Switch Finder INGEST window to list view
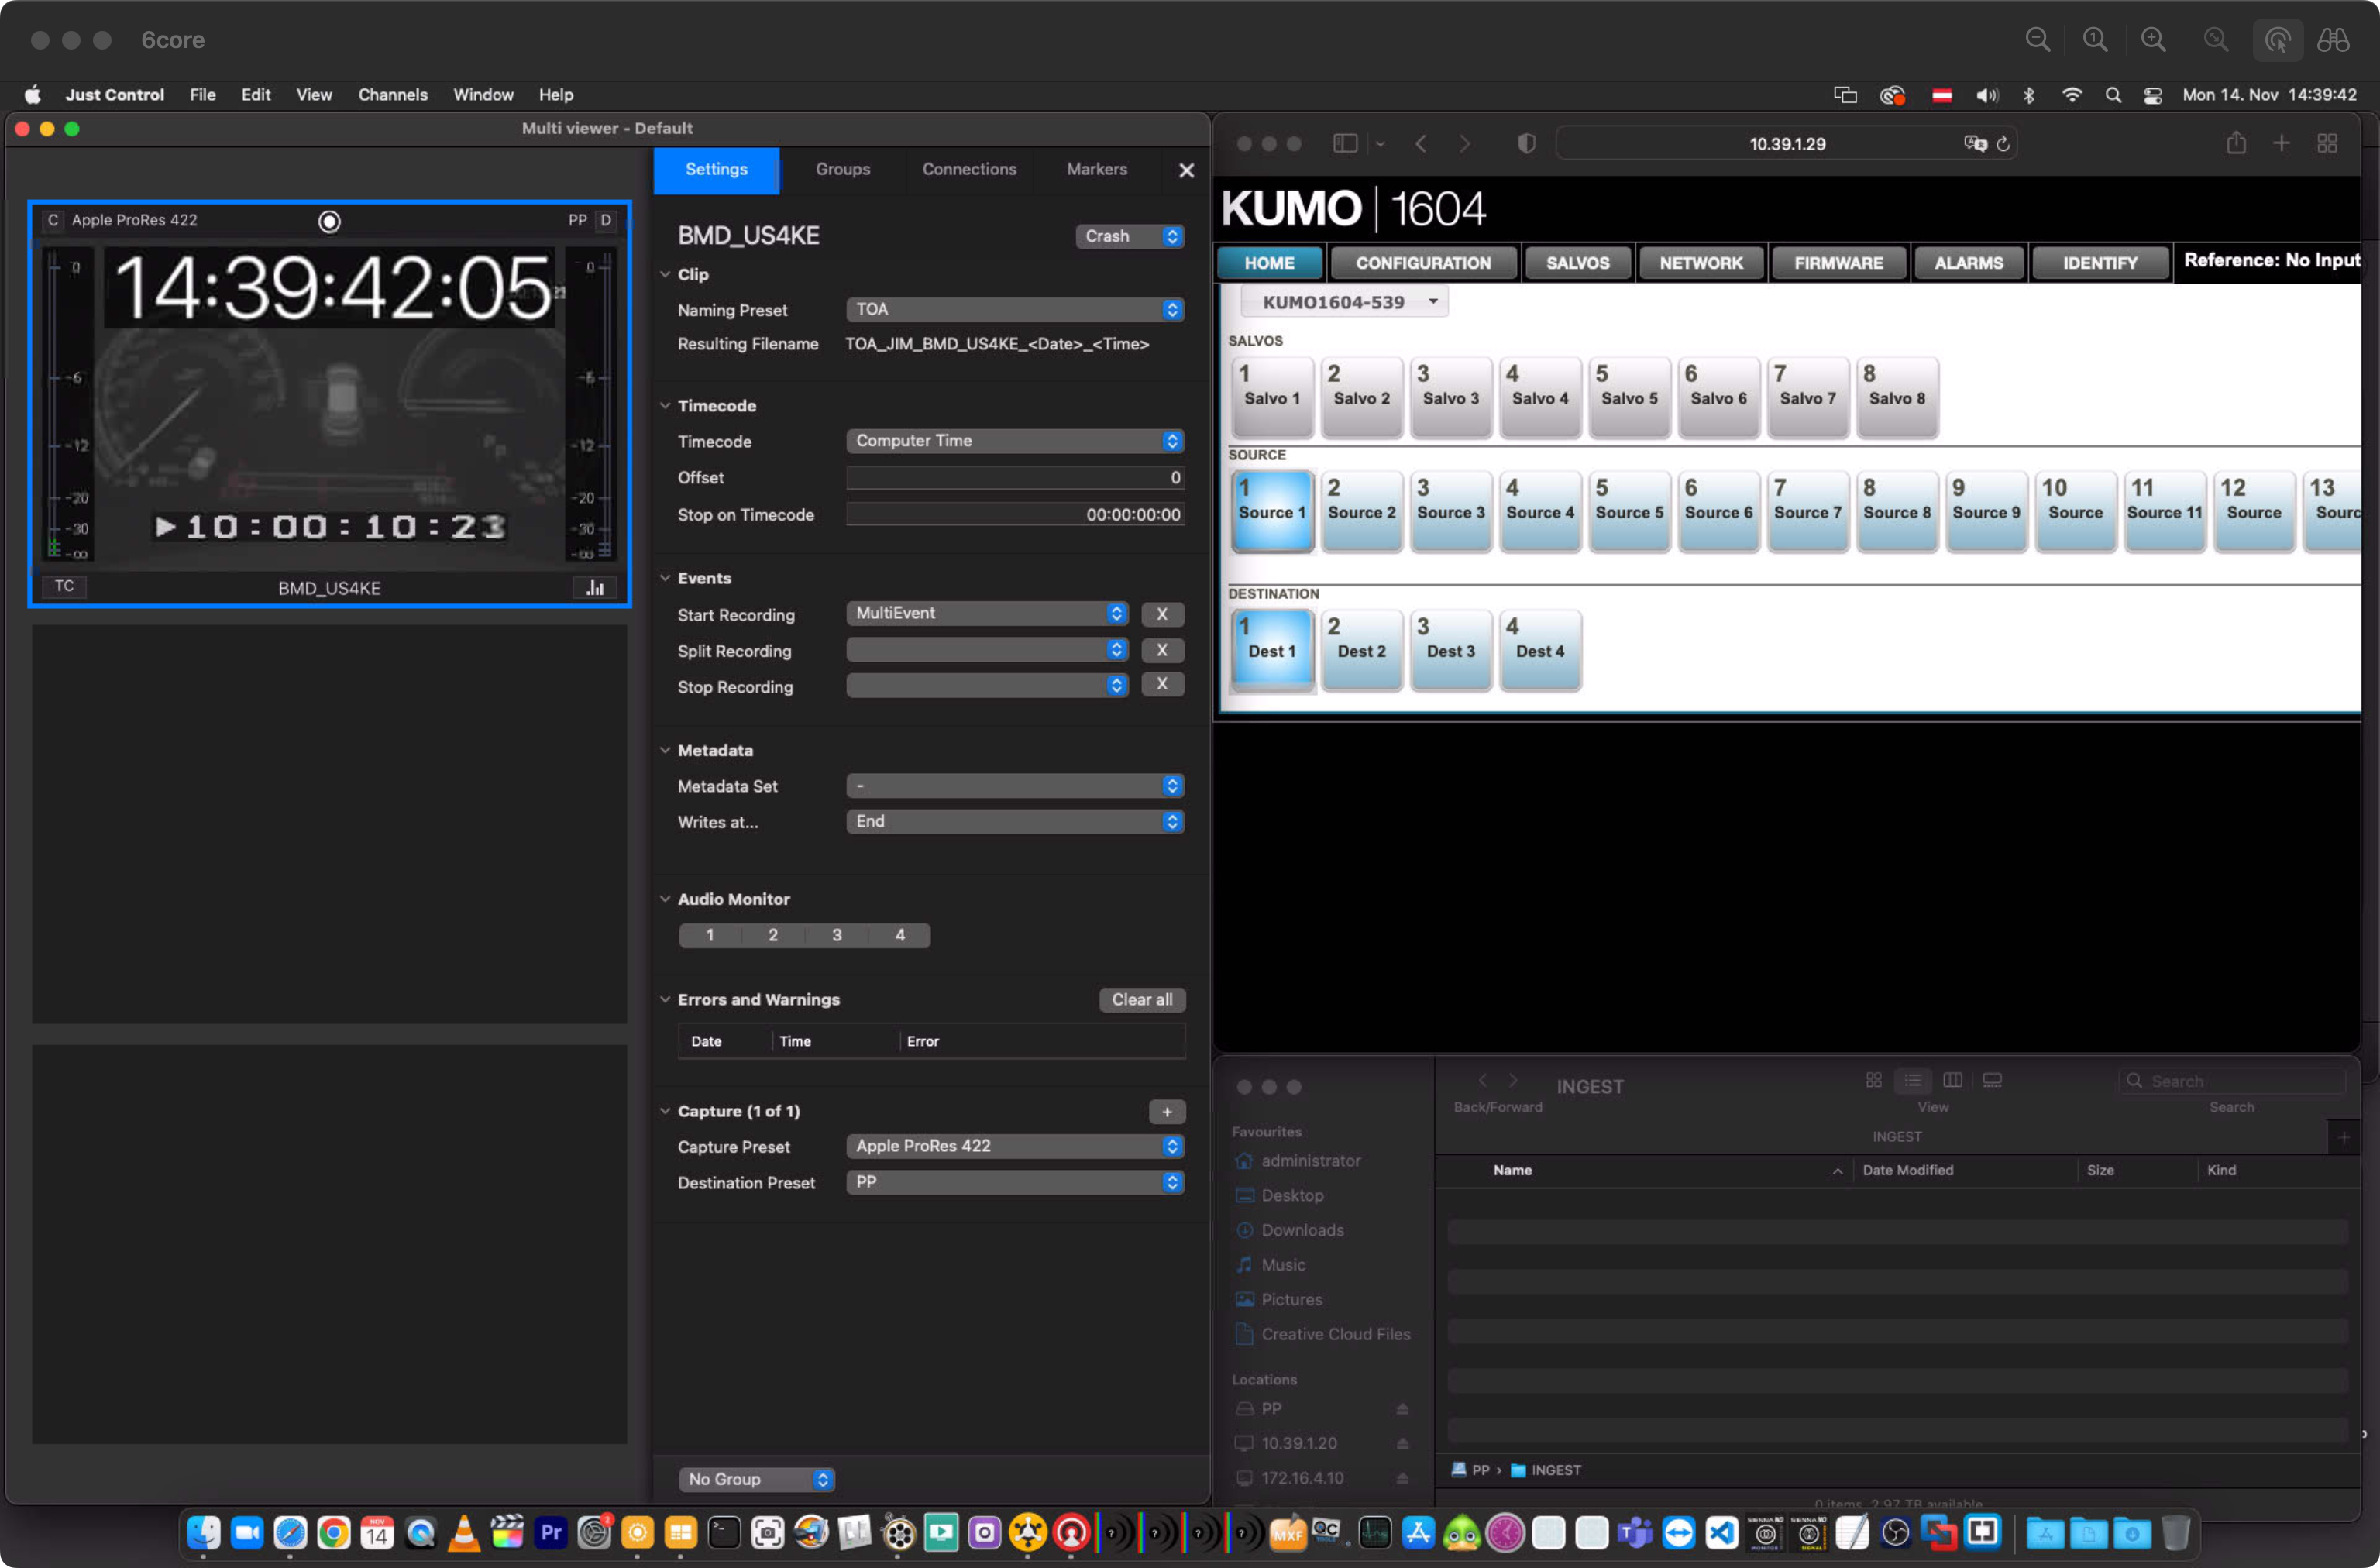 click(x=1913, y=1080)
